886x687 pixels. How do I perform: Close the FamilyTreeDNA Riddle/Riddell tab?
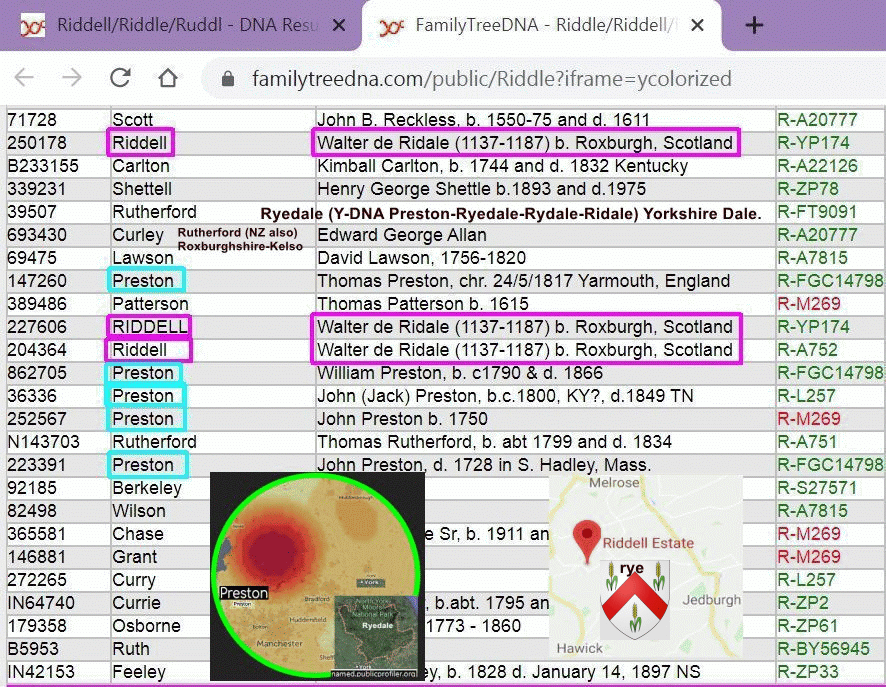point(697,25)
